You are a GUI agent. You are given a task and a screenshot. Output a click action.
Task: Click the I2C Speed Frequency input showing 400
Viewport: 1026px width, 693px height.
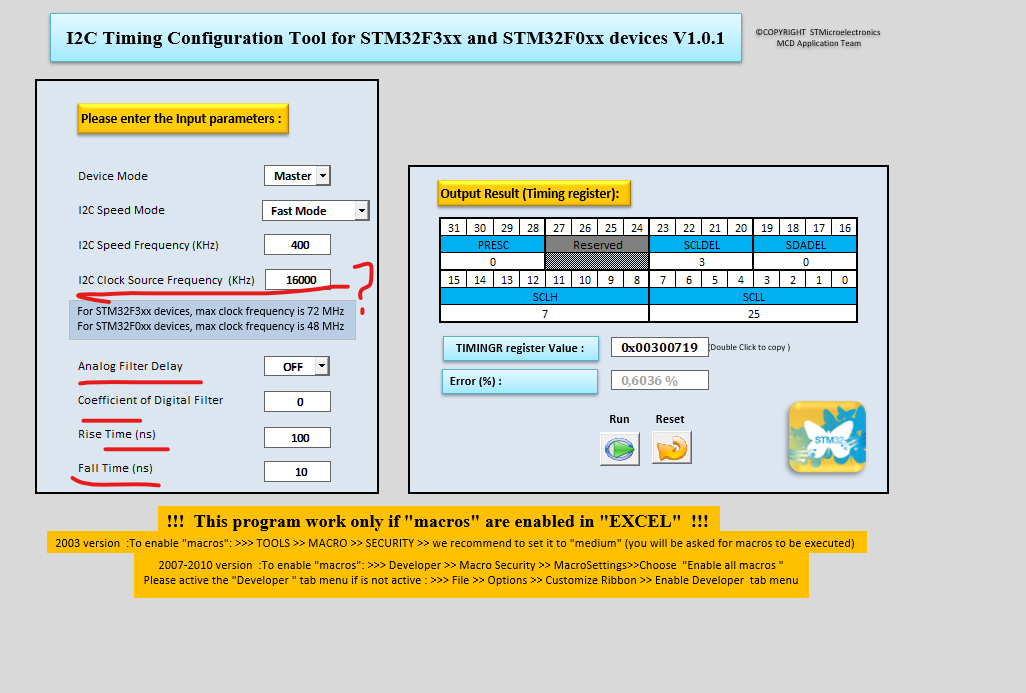pos(297,244)
